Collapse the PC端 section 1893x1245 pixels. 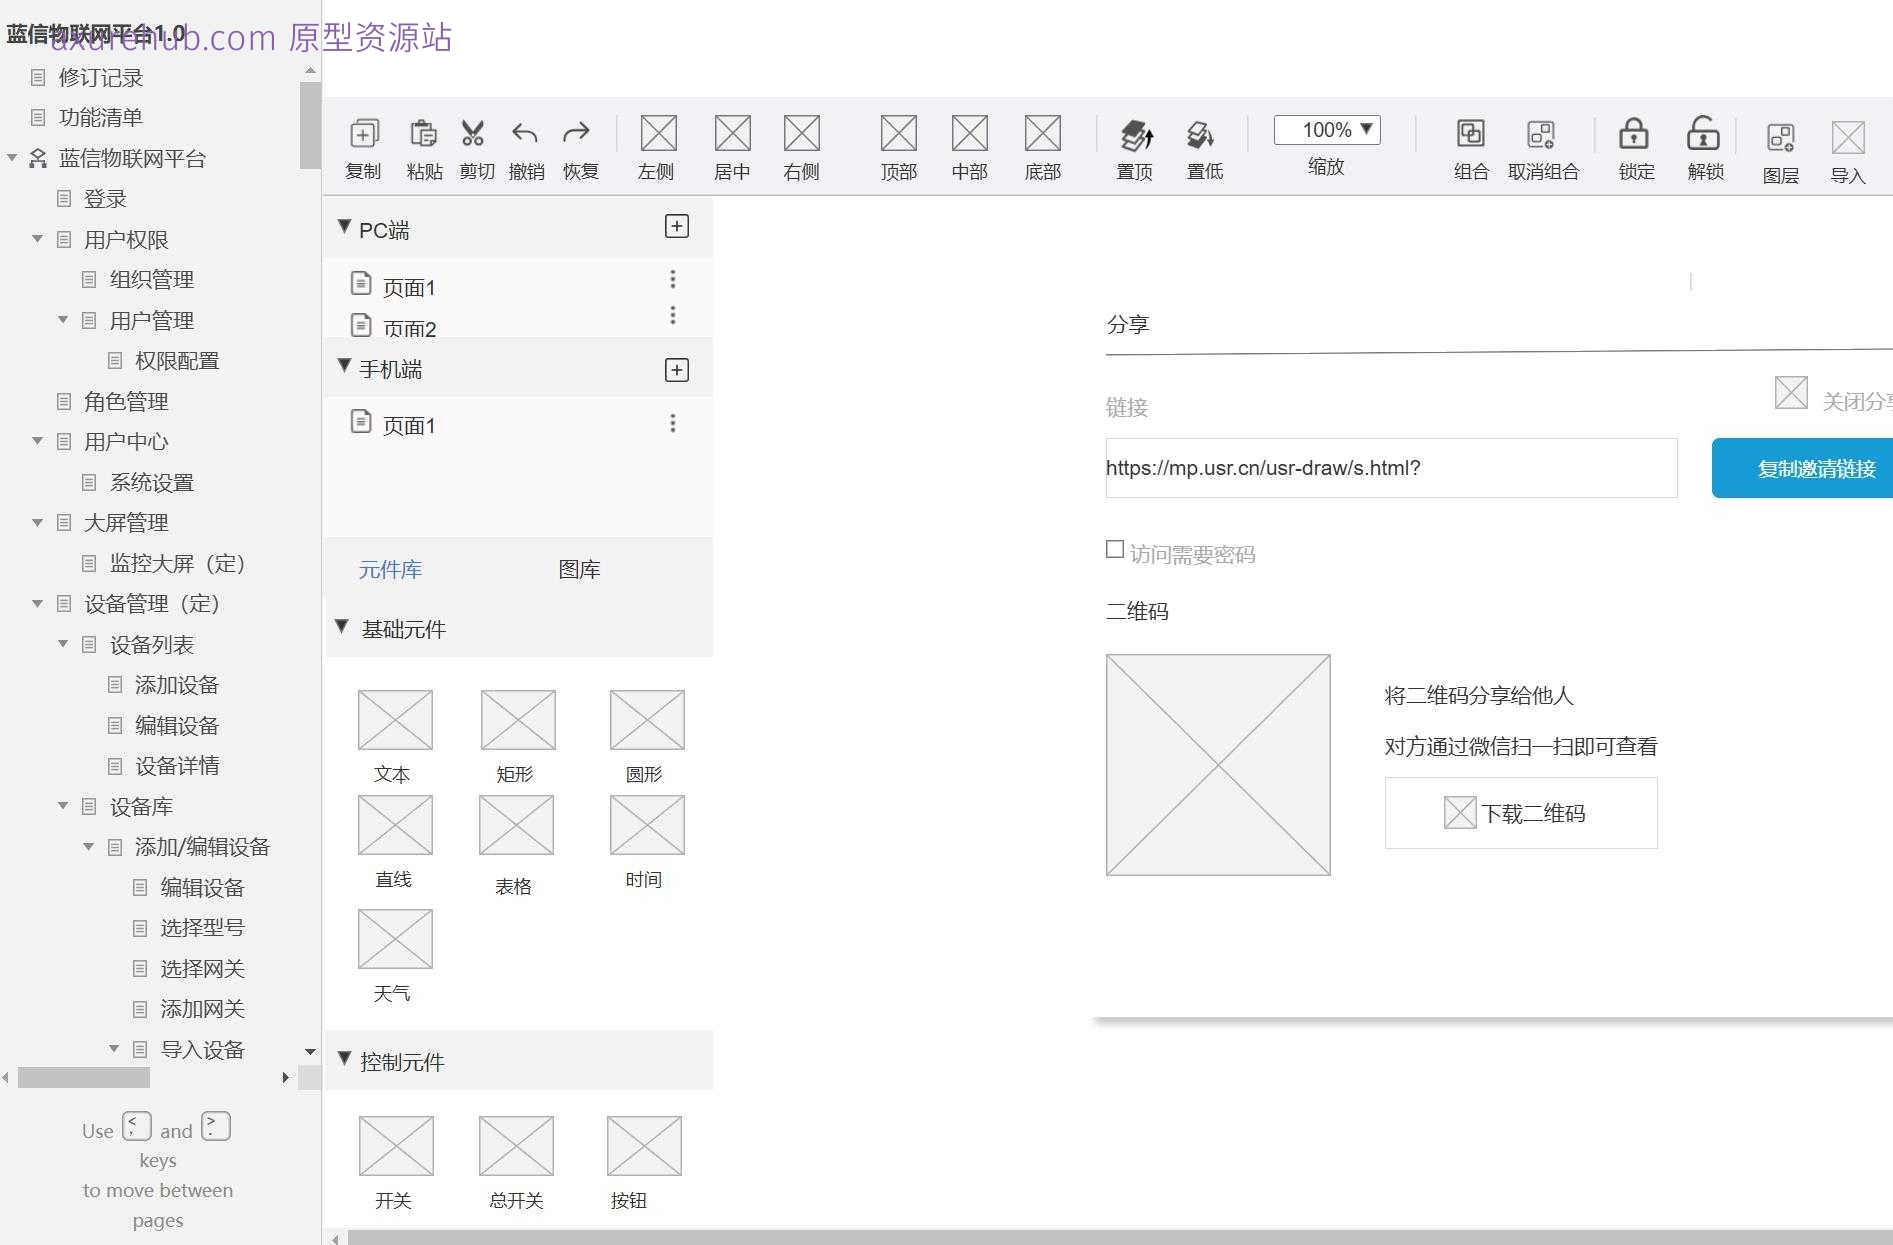coord(344,227)
